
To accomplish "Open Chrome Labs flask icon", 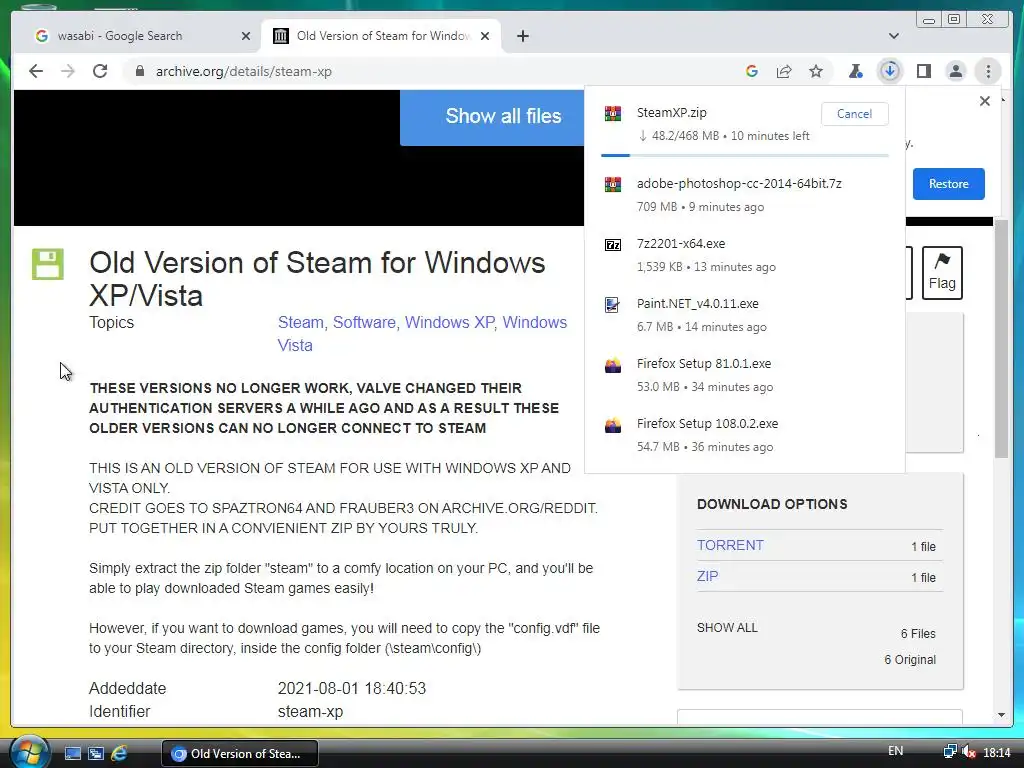I will tap(856, 71).
